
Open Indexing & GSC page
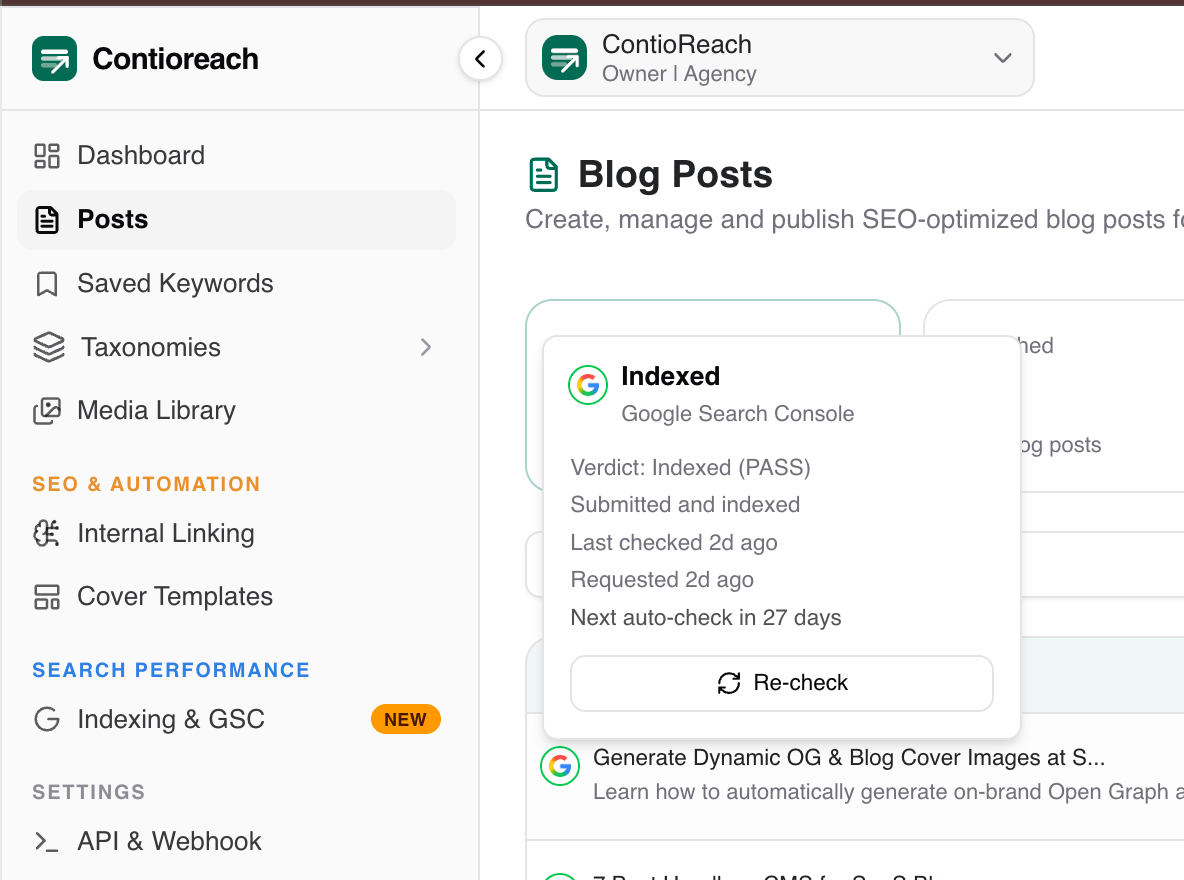point(236,719)
